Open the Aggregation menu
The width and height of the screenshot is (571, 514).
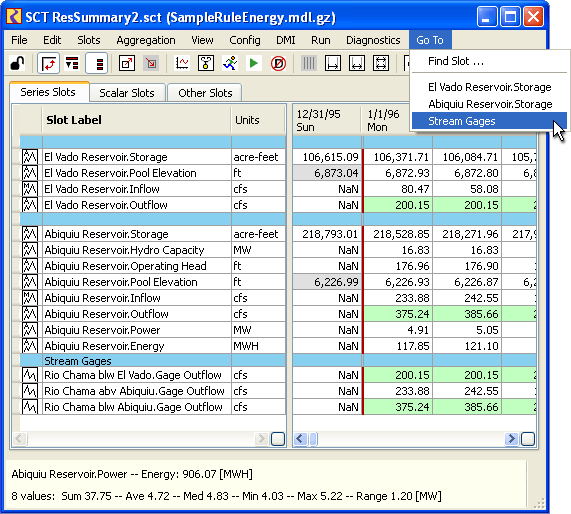point(146,40)
